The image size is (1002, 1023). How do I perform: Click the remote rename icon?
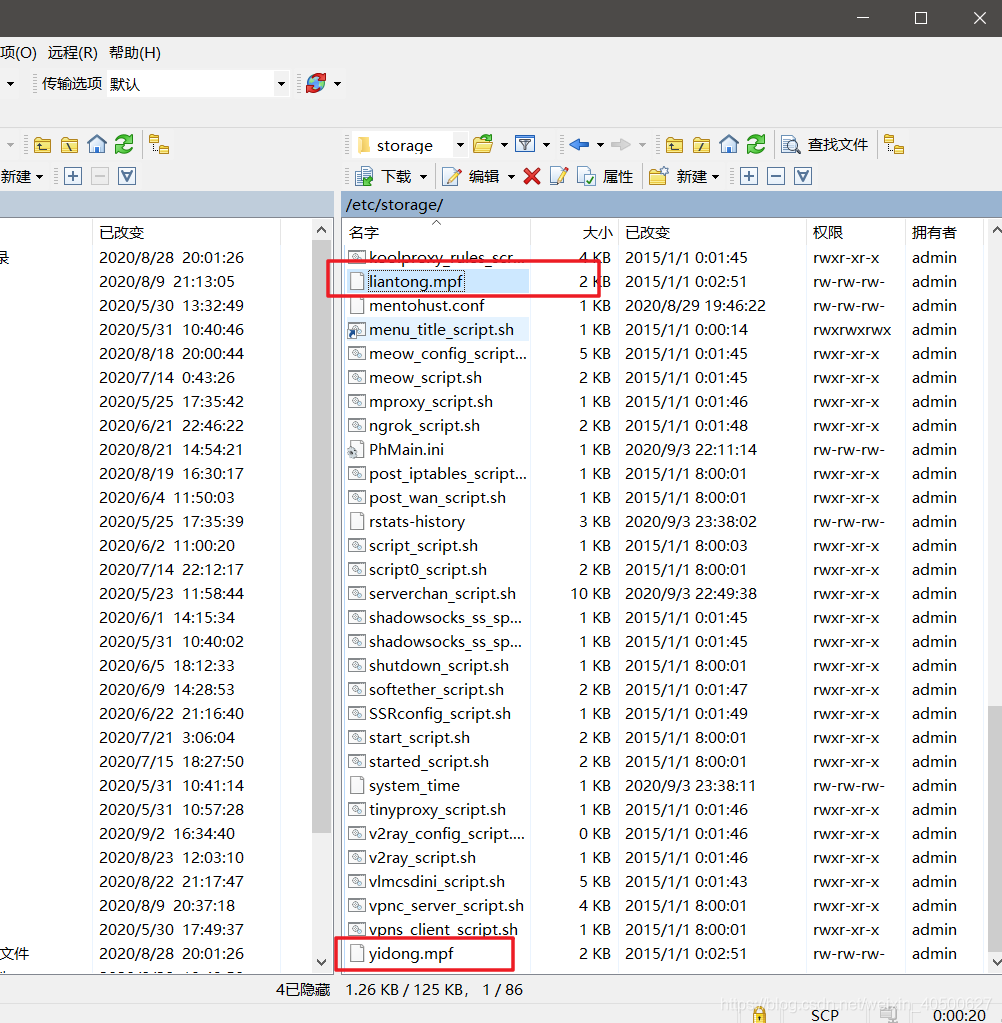559,176
